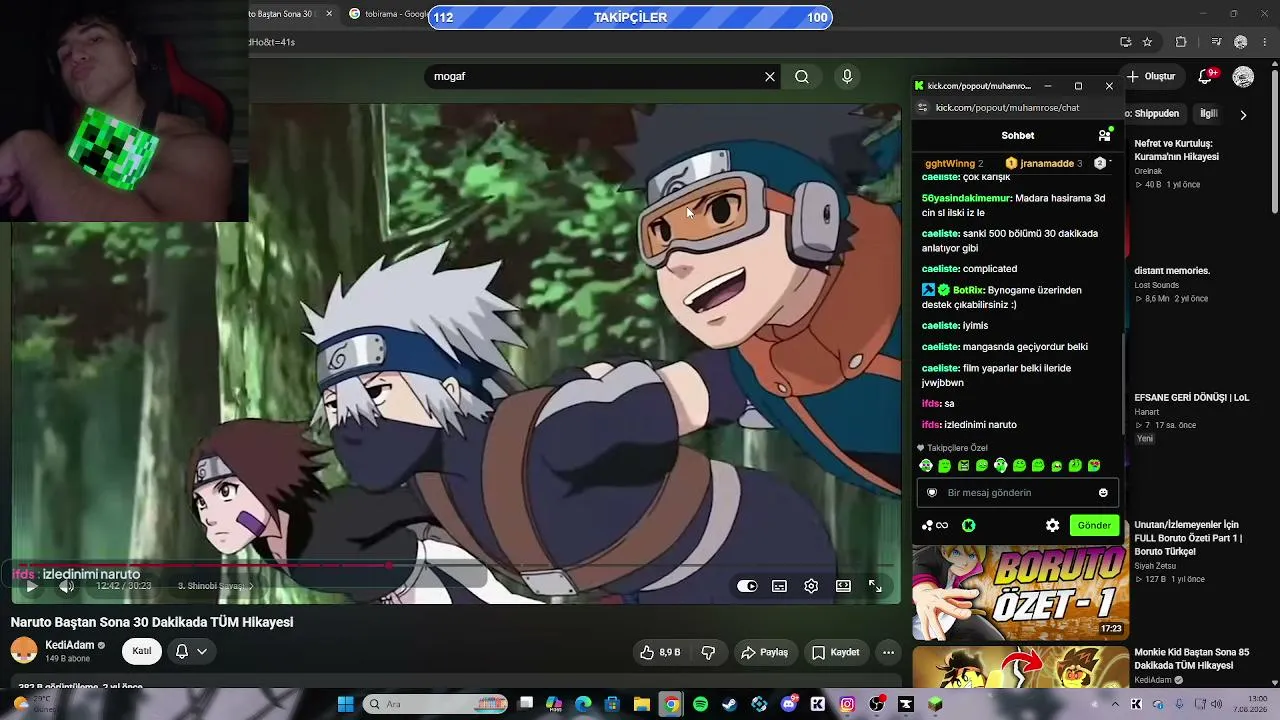Share the video with Paylaş
1280x720 pixels.
point(764,652)
